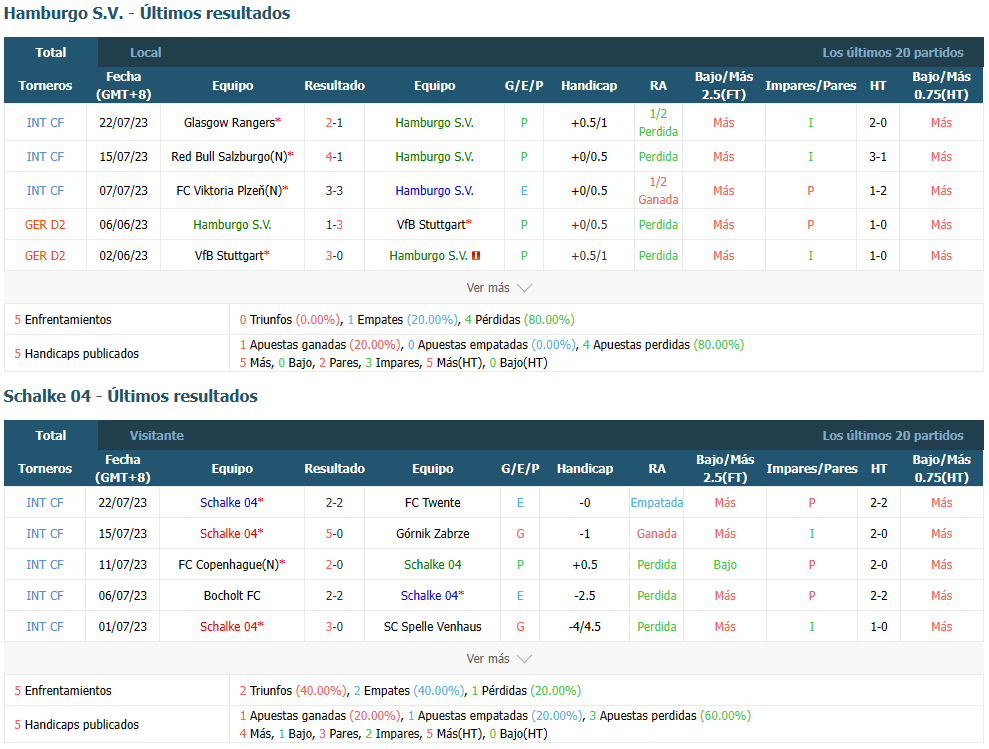Click GER D2 tournament in 02/06/23 row
This screenshot has height=749, width=989.
coord(45,256)
